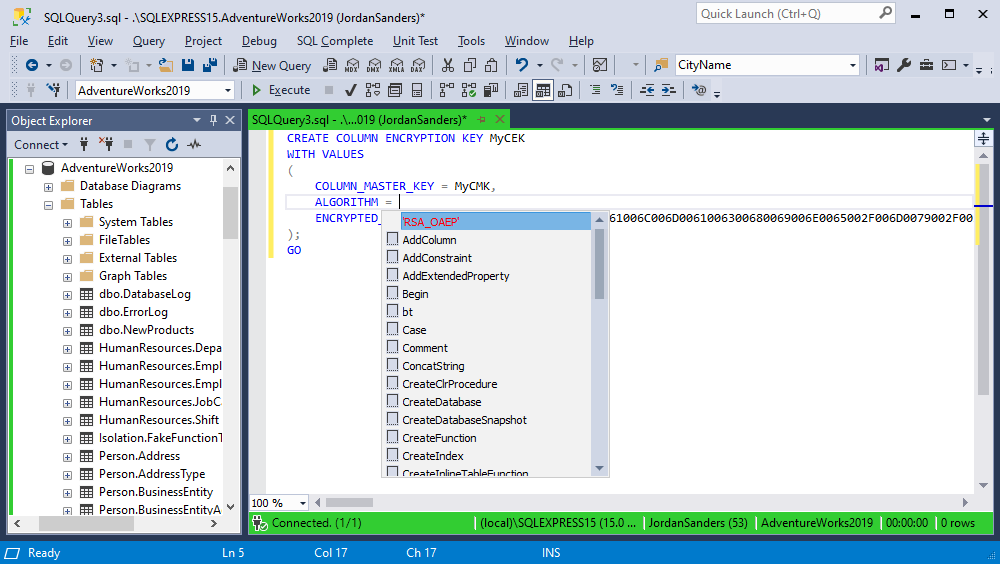The height and width of the screenshot is (564, 1000).
Task: Expand the System Tables node
Action: pos(67,223)
